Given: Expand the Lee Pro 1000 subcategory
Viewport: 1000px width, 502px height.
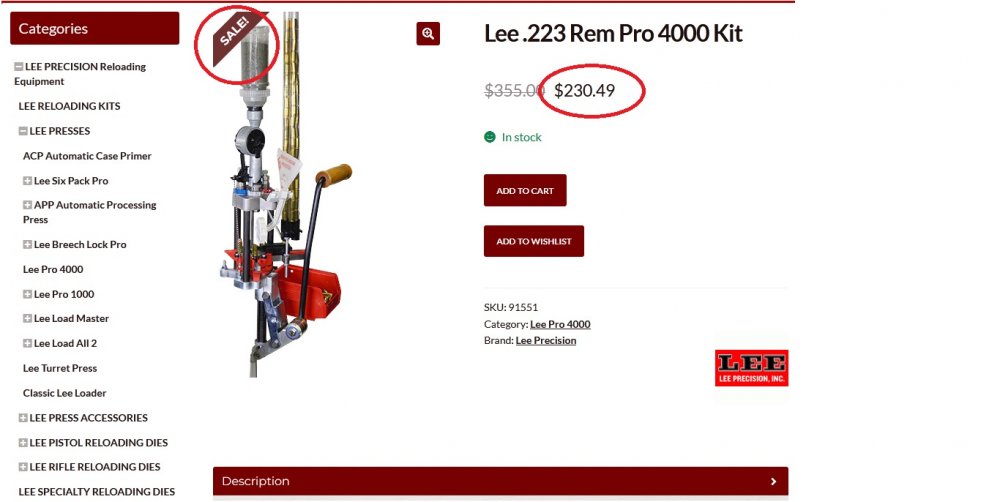Looking at the screenshot, I should (27, 294).
